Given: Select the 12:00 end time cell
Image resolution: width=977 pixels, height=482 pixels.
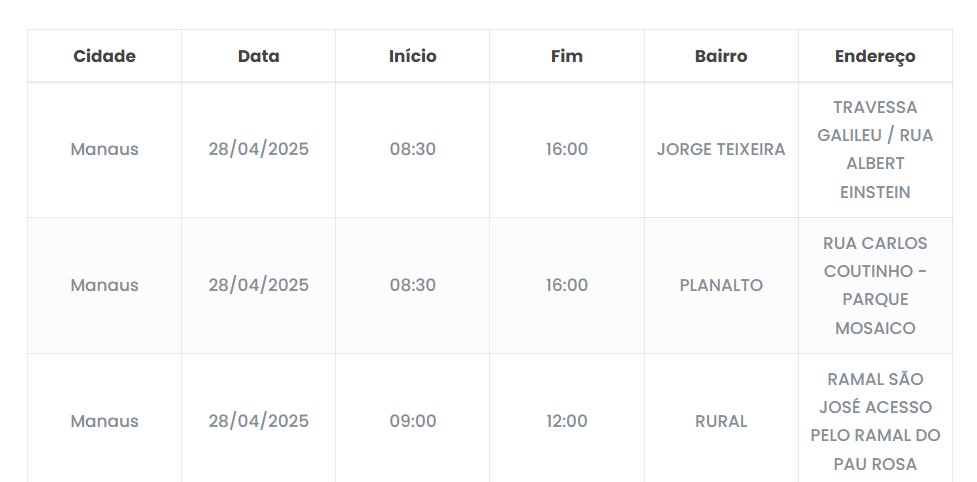Looking at the screenshot, I should [x=566, y=421].
